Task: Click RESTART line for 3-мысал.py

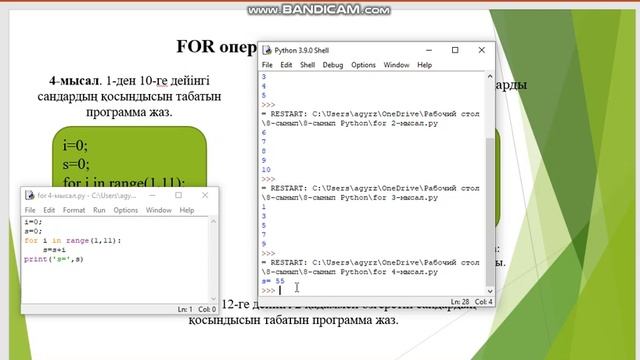Action: (371, 193)
